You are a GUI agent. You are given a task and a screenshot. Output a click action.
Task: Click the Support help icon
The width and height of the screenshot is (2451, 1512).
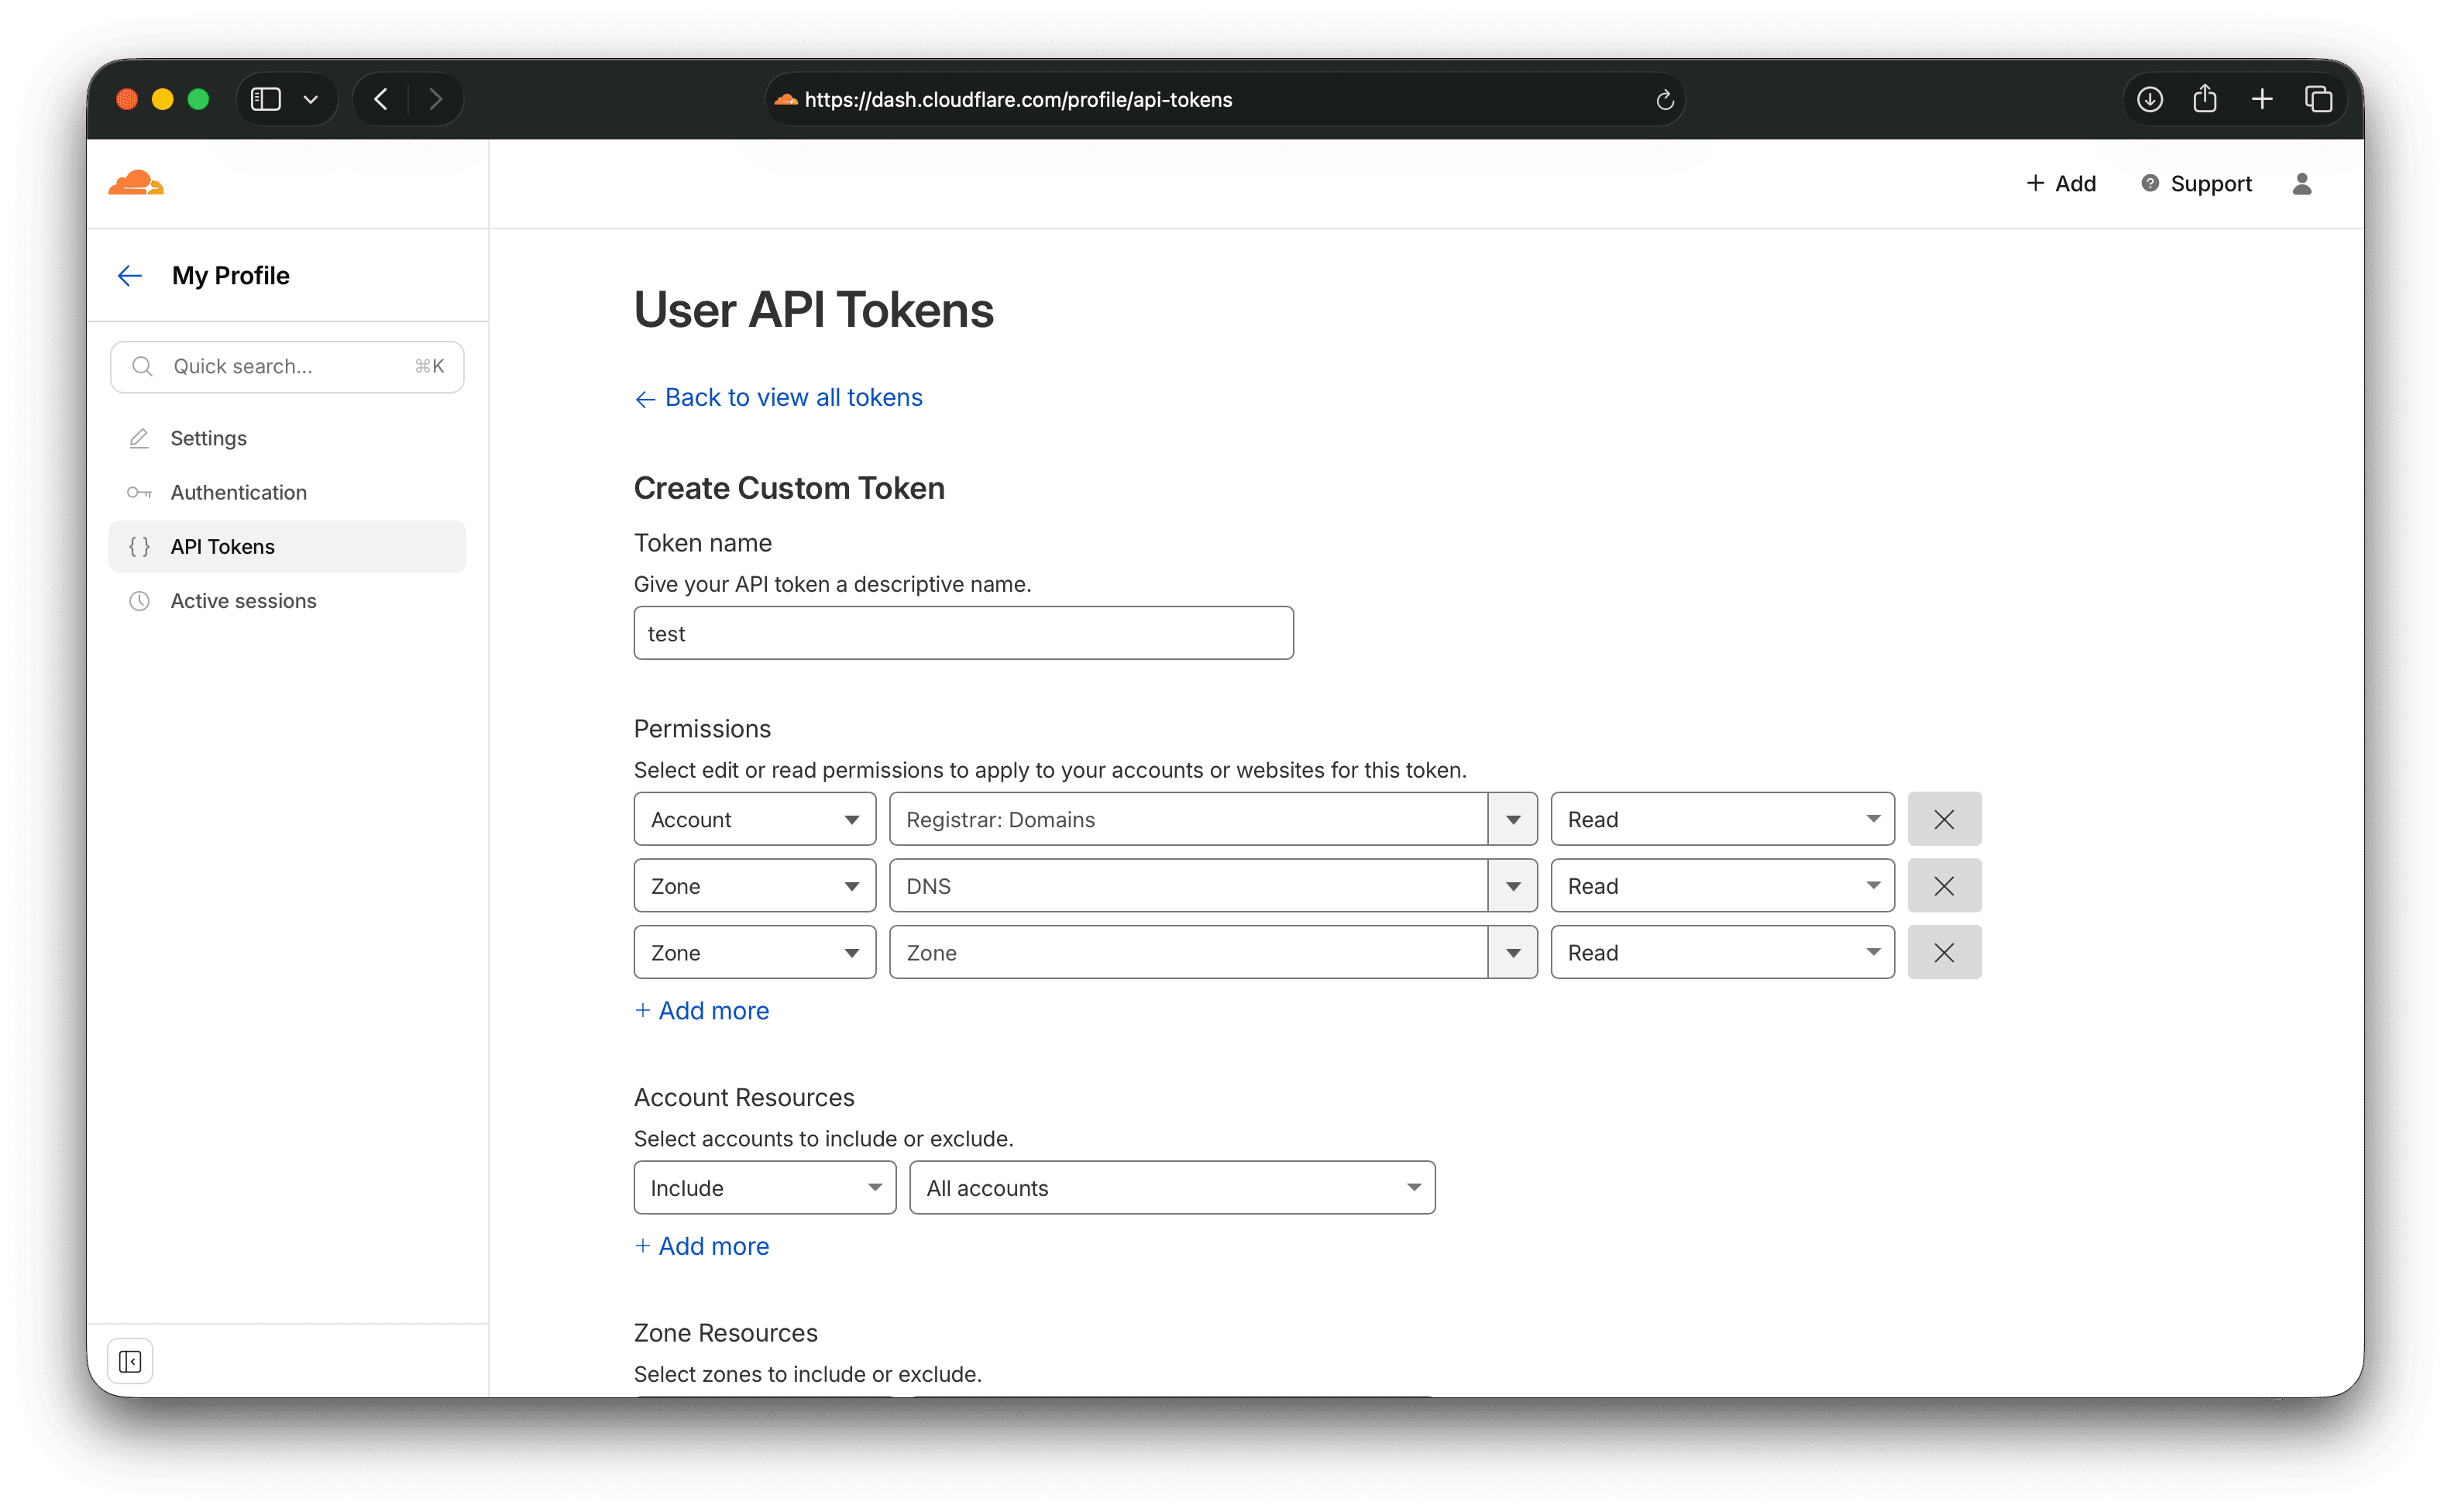pos(2150,183)
